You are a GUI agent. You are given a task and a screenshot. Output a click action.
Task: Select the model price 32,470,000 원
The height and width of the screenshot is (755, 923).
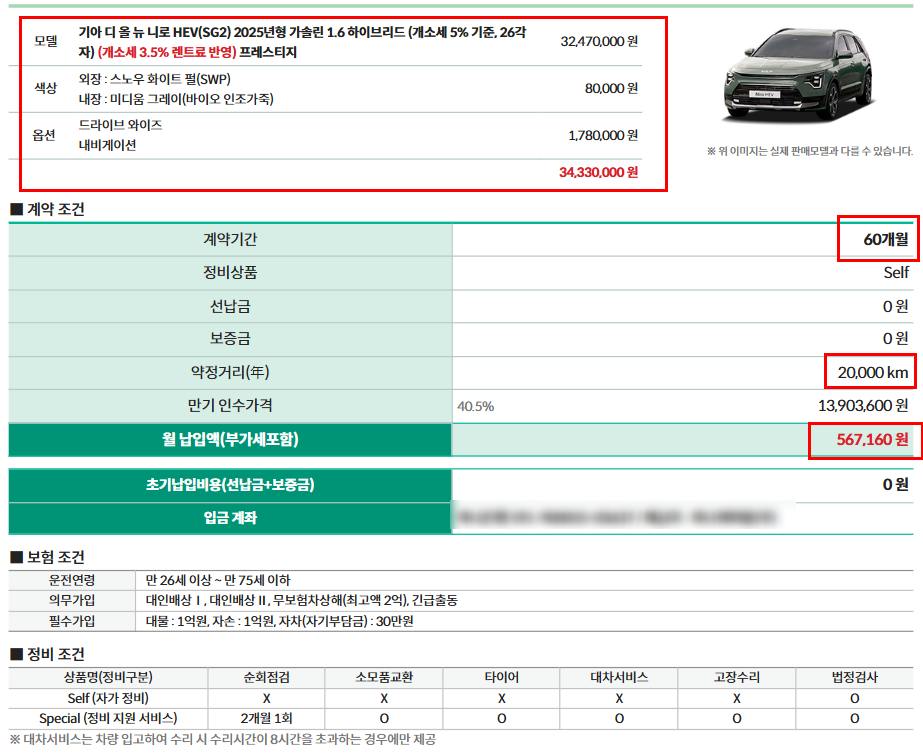click(x=599, y=41)
